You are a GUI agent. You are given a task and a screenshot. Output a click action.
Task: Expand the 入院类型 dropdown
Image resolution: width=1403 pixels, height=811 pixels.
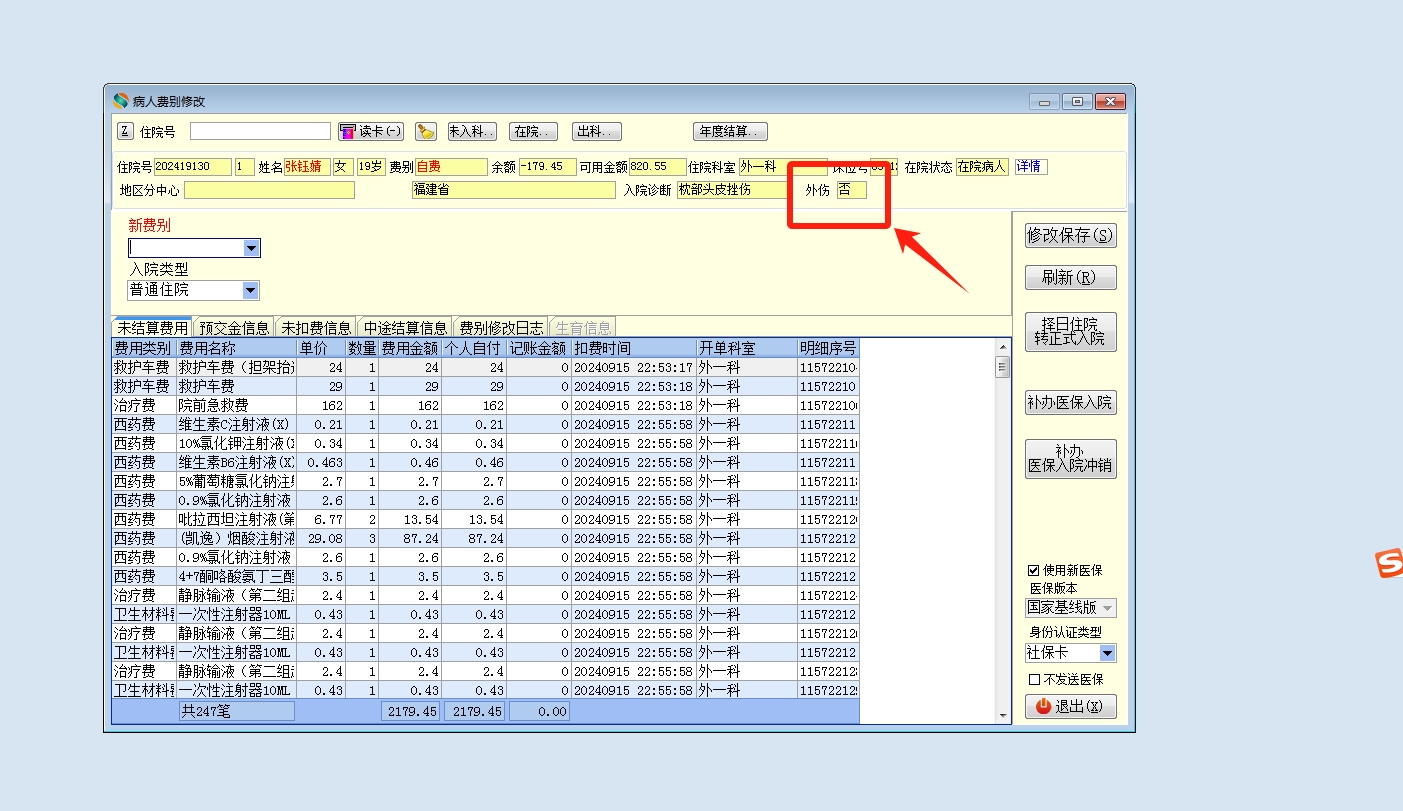[250, 290]
